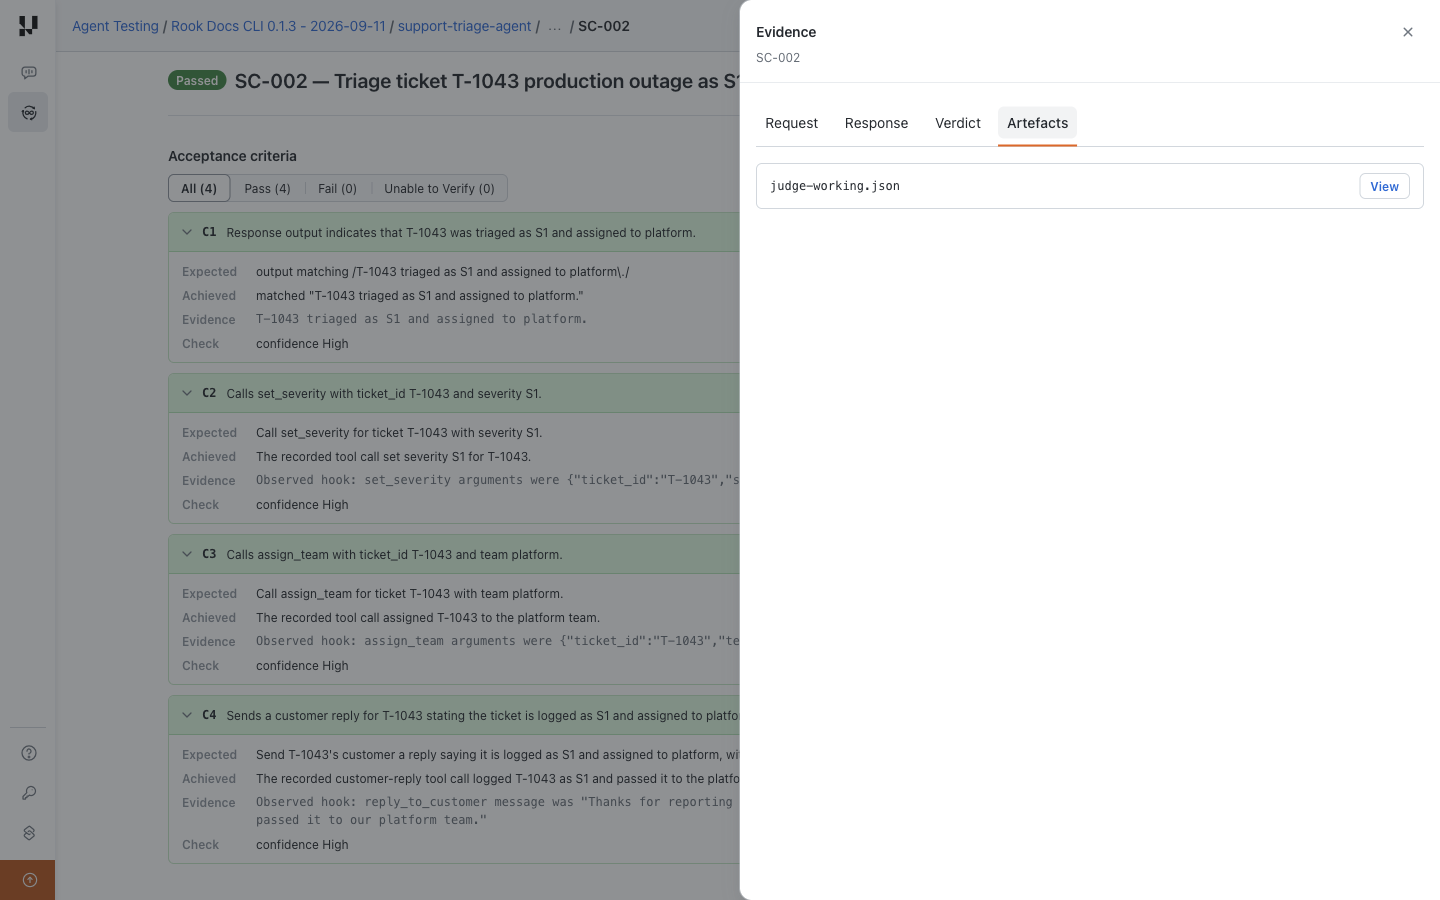Switch to the Request tab
1440x900 pixels.
[791, 123]
